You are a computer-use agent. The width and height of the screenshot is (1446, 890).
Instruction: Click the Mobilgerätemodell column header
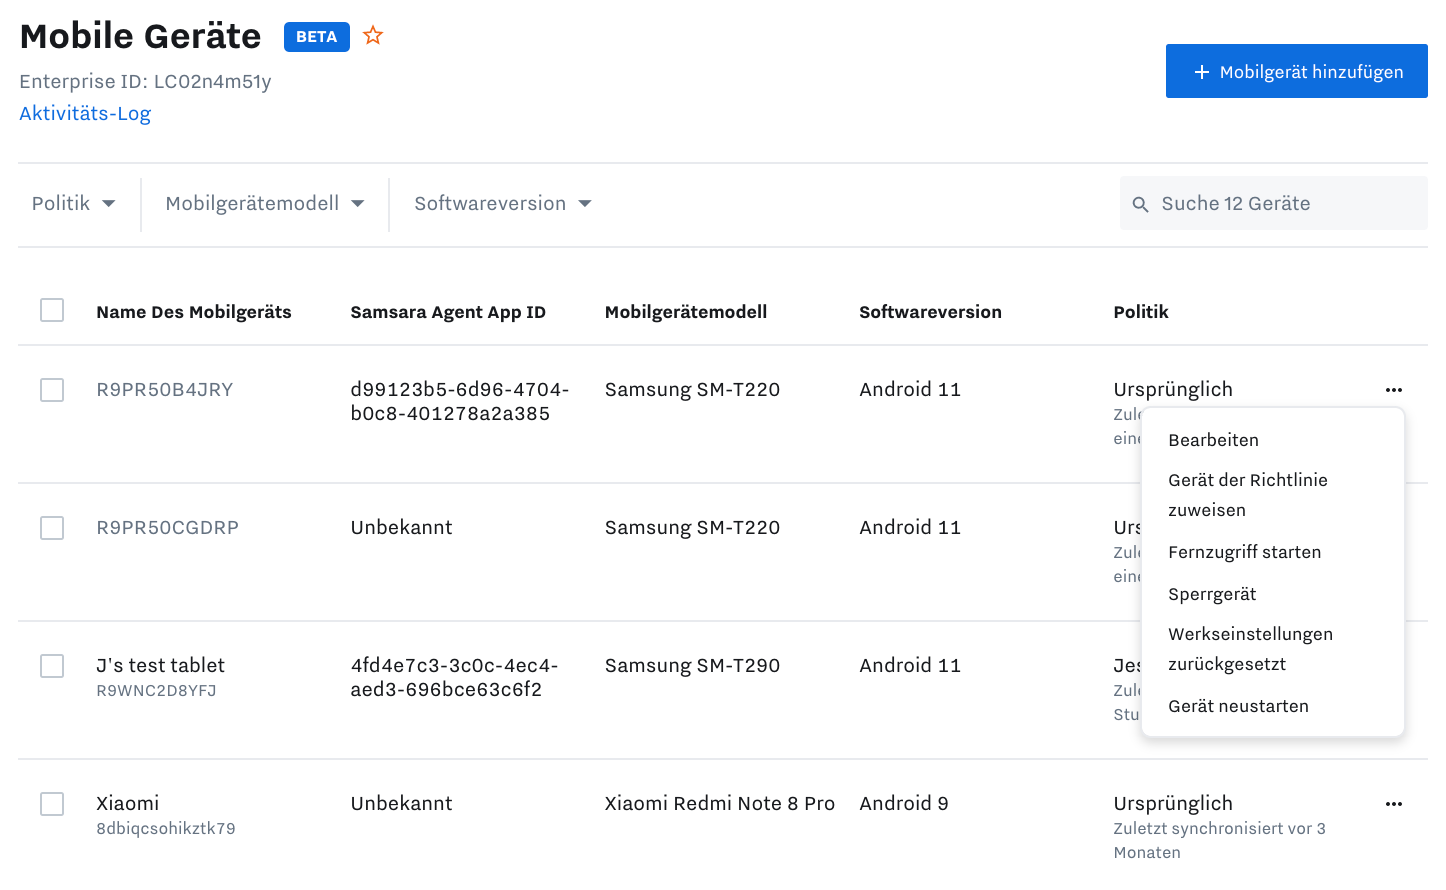(686, 312)
